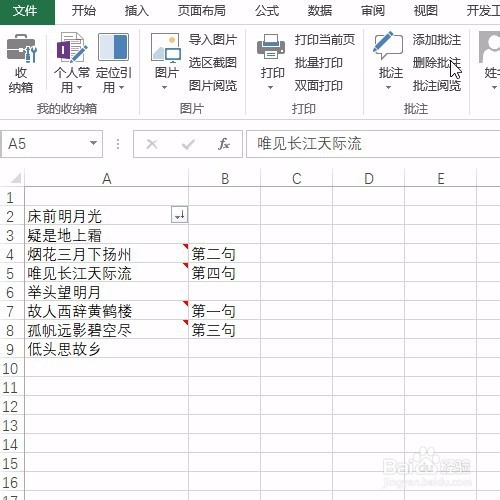Open the 文件 file tab
The height and width of the screenshot is (500, 500).
pyautogui.click(x=27, y=11)
